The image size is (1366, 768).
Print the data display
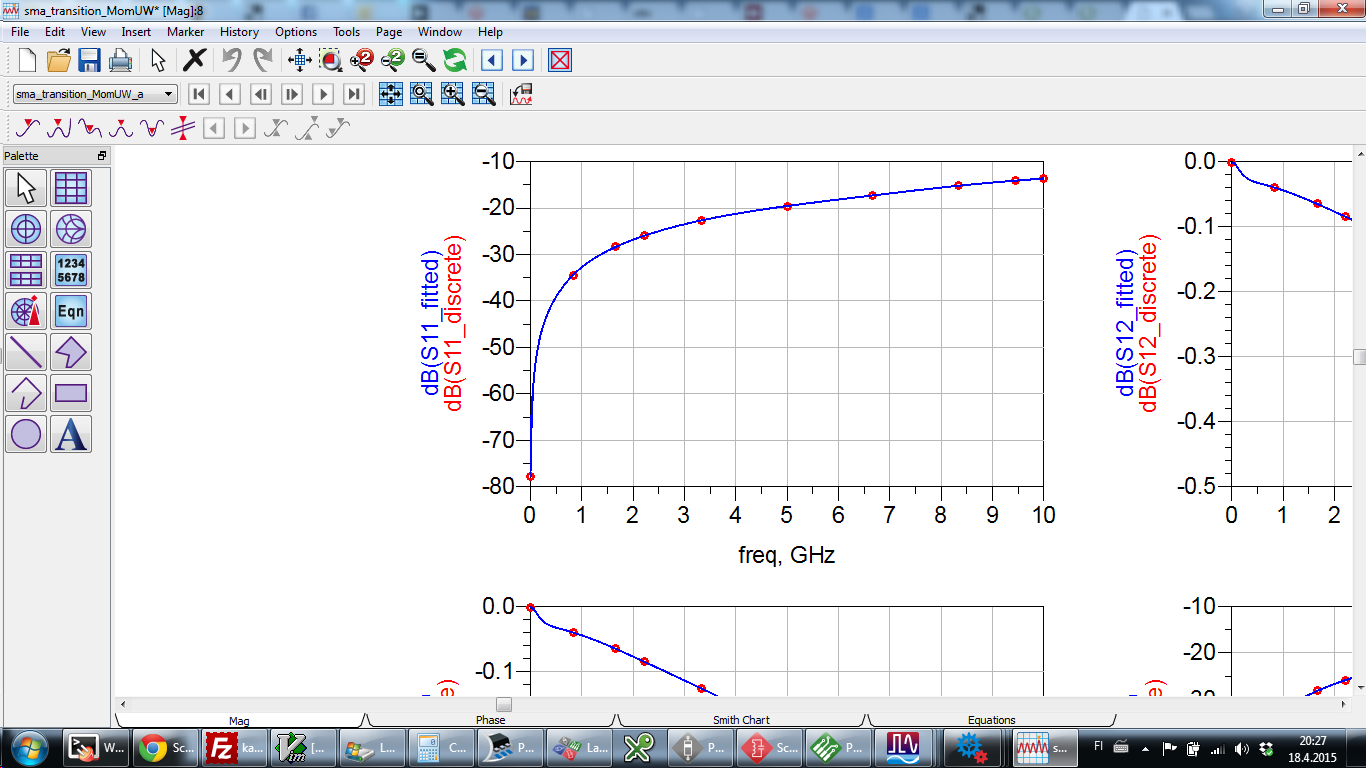click(120, 60)
